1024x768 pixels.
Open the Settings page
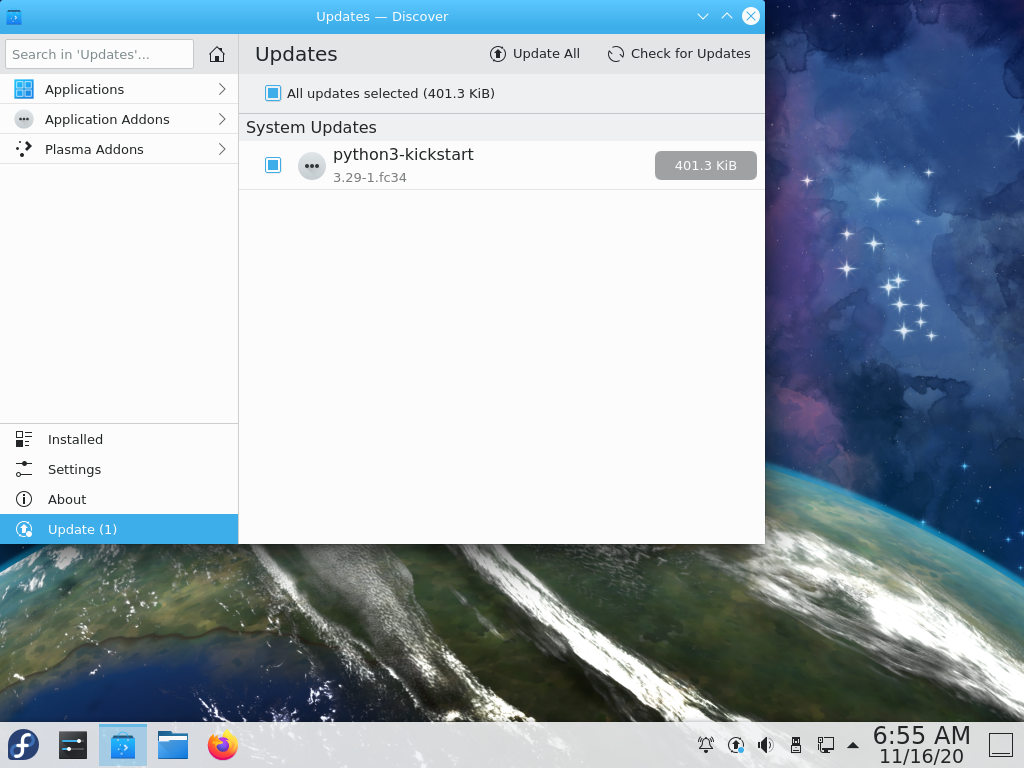point(119,470)
